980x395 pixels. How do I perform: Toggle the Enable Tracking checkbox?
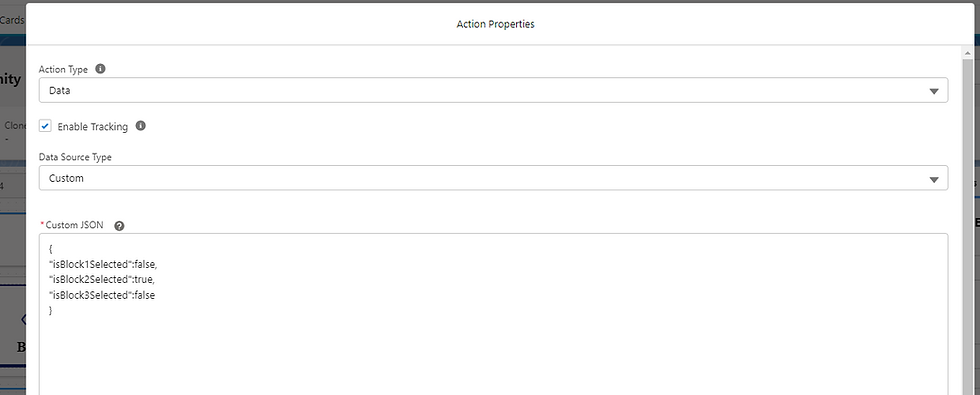coord(45,126)
